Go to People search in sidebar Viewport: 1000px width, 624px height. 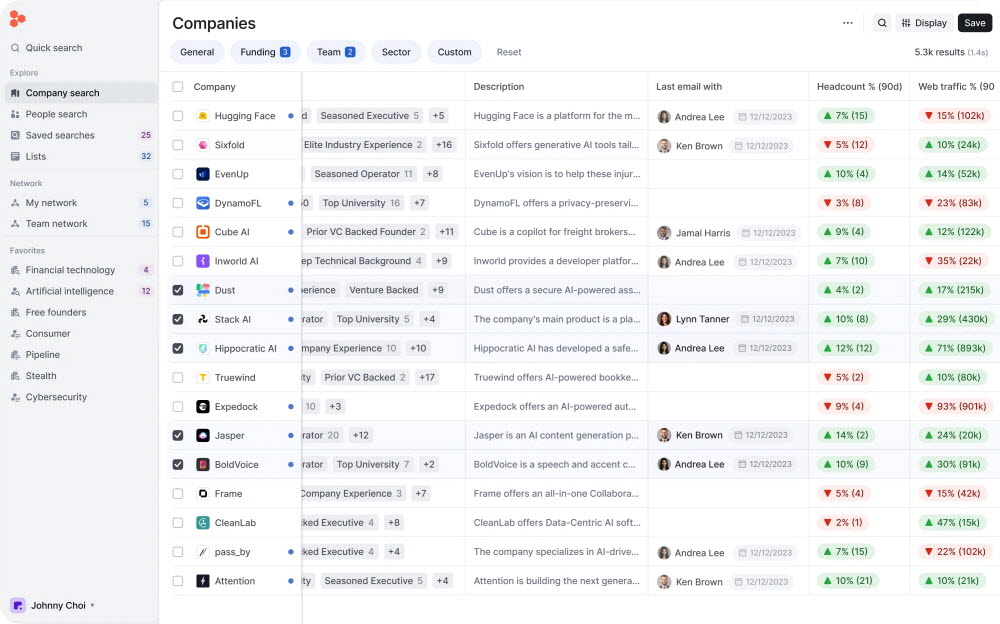click(56, 114)
